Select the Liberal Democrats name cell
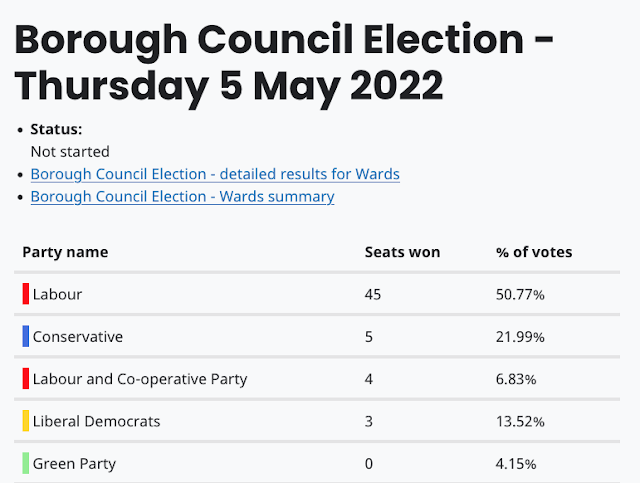The image size is (640, 483). [96, 421]
